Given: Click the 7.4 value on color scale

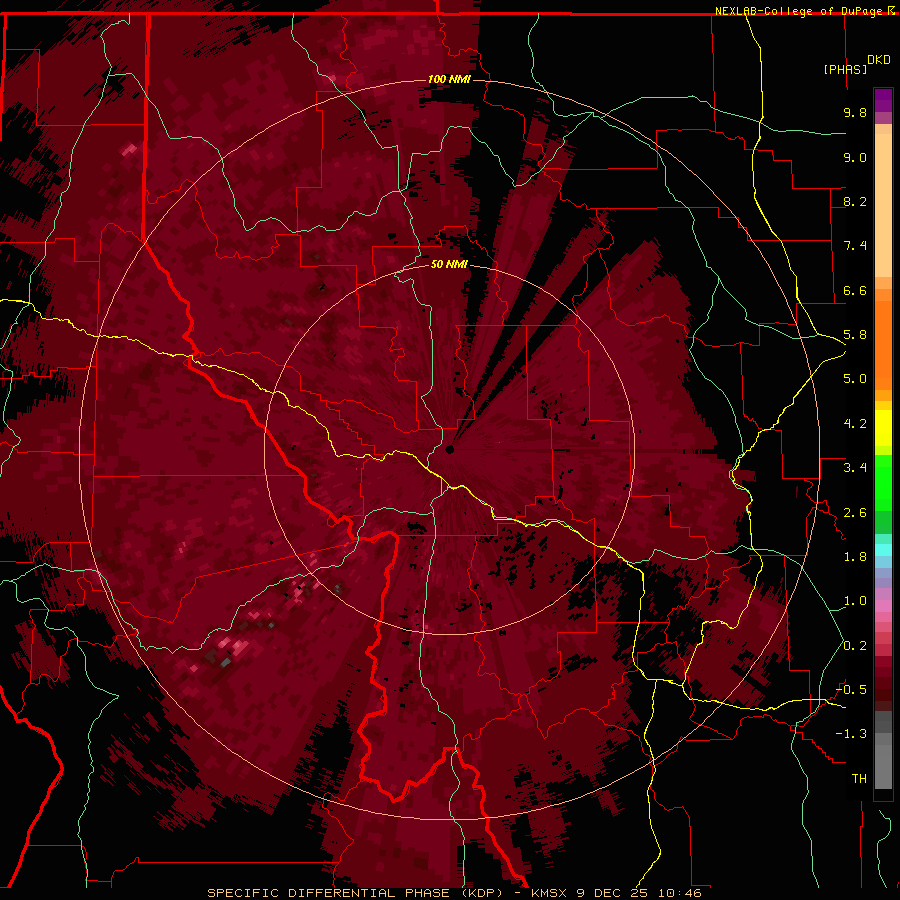Looking at the screenshot, I should [x=855, y=246].
